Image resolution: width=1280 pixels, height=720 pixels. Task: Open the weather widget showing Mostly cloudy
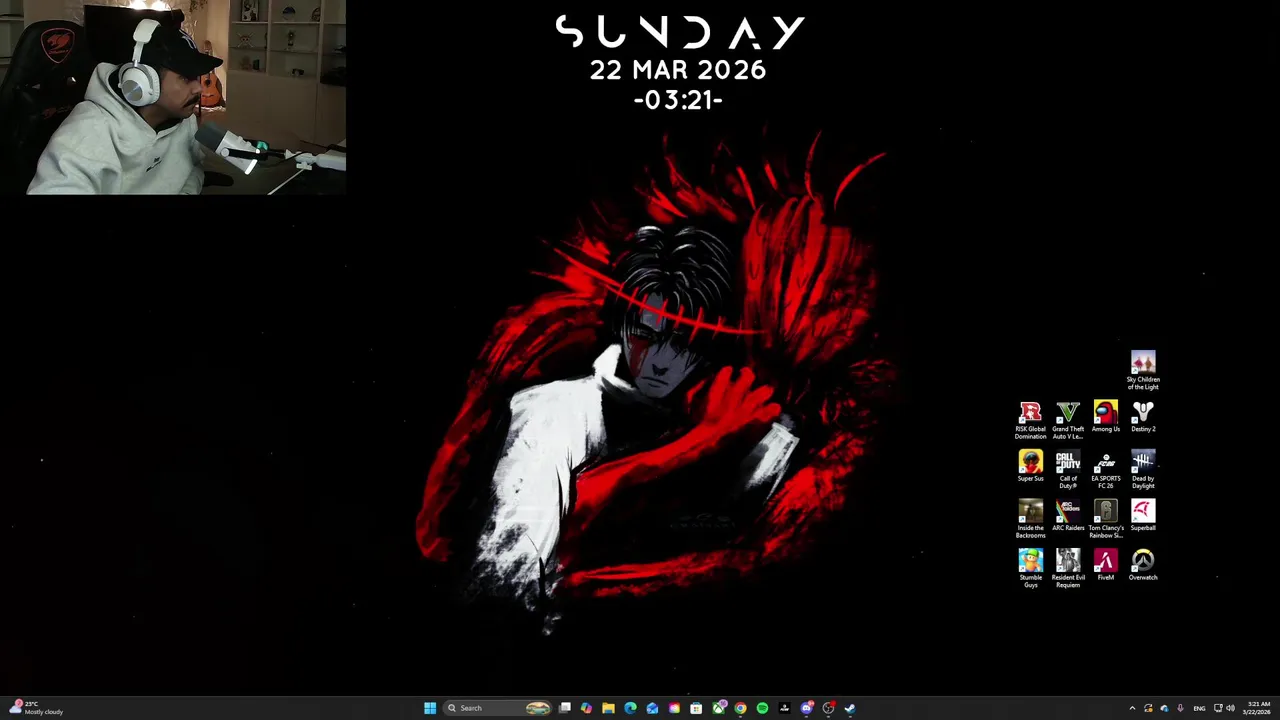coord(34,708)
